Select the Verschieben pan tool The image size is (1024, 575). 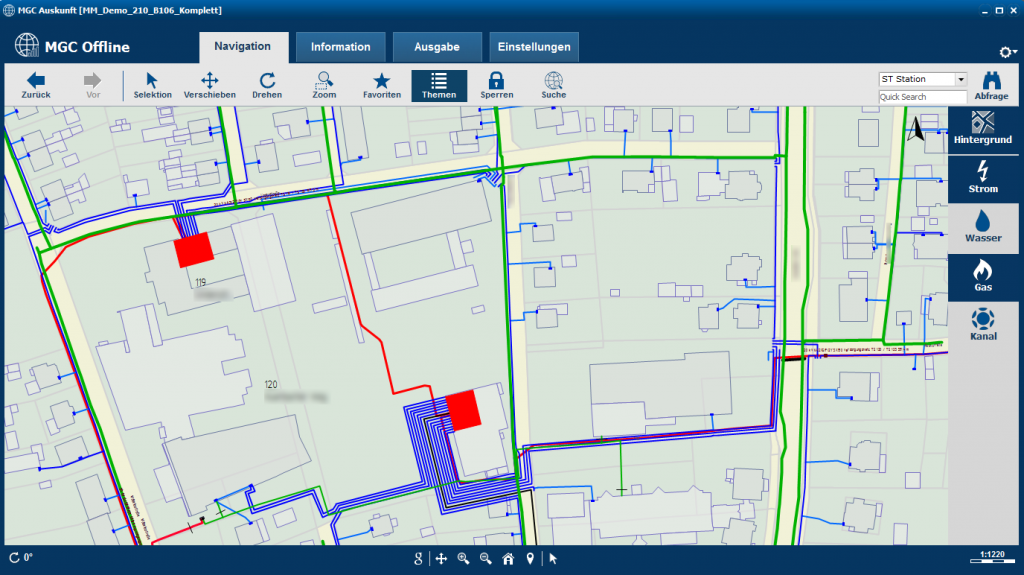(x=210, y=84)
